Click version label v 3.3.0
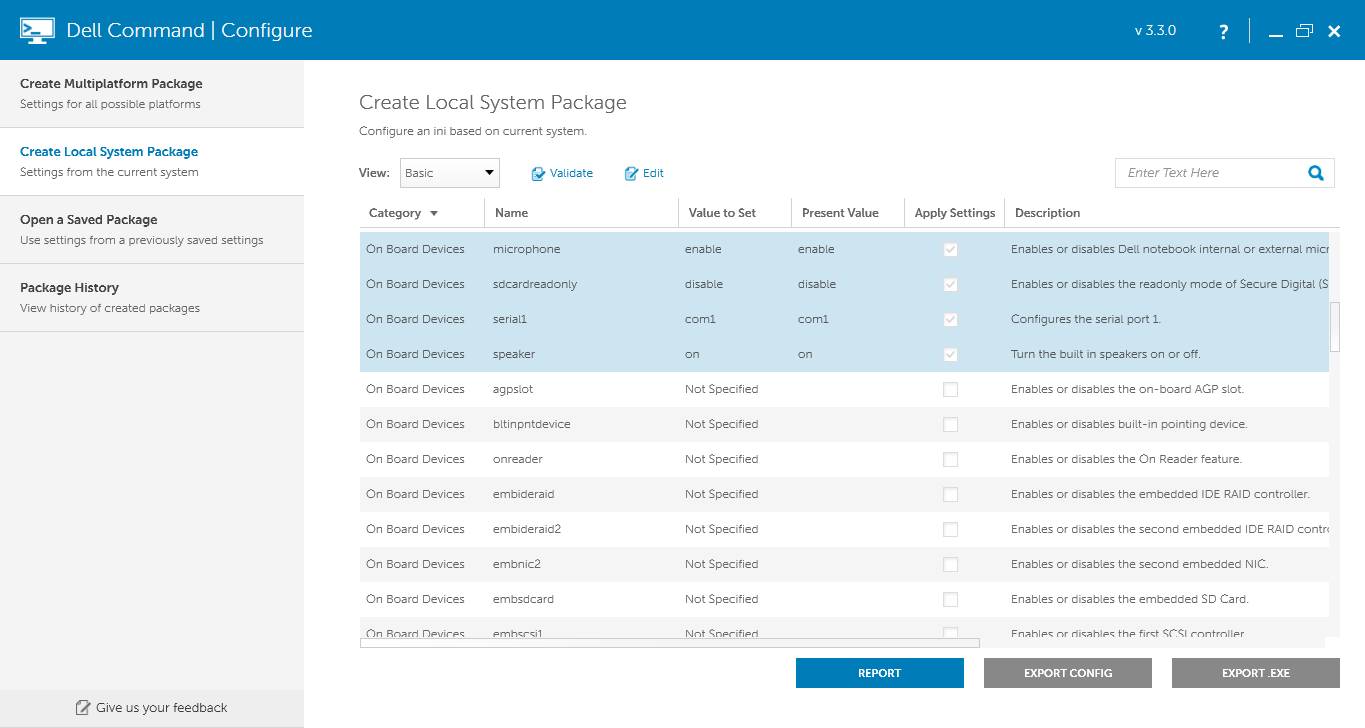1365x728 pixels. (1155, 31)
